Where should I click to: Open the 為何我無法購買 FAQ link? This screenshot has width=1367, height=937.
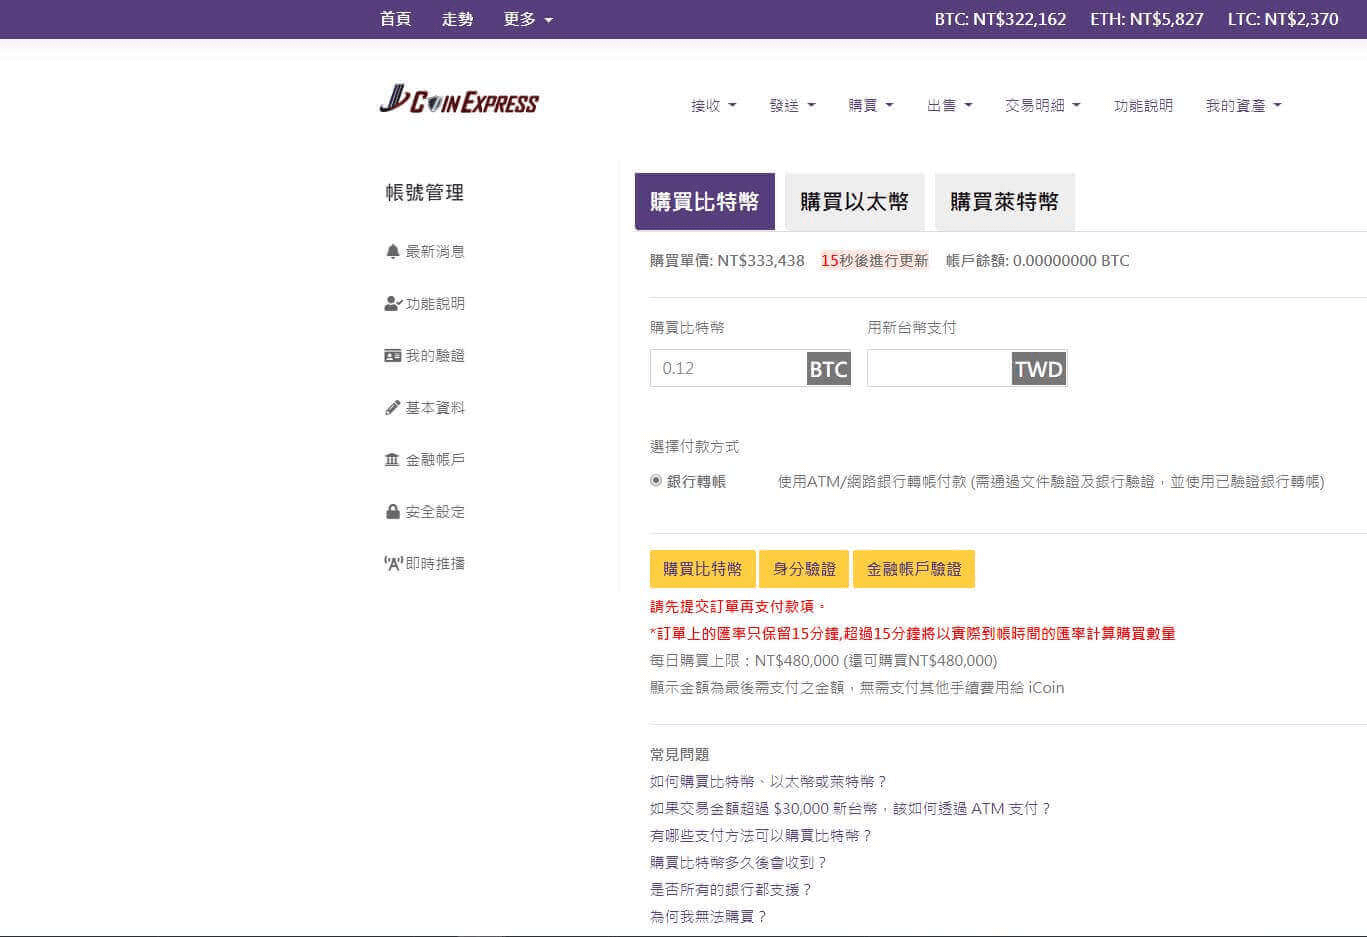pos(708,916)
